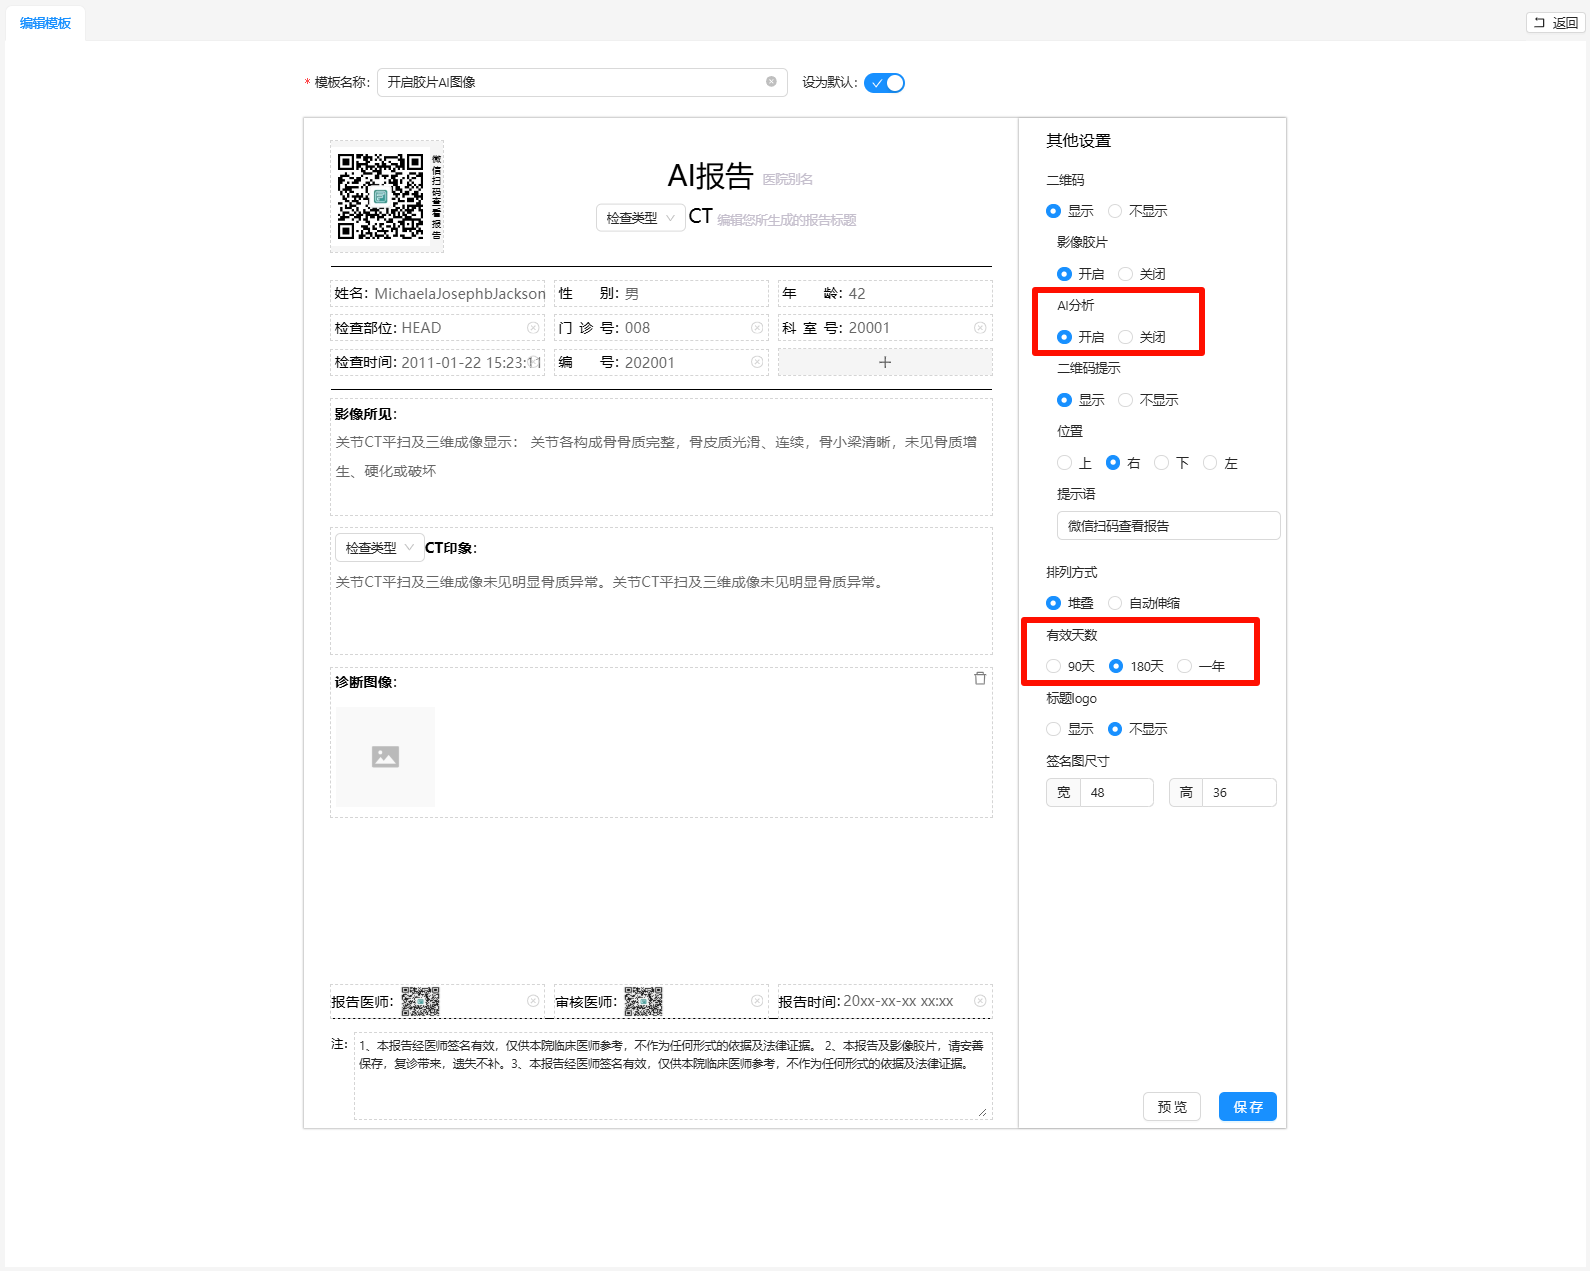Open 检查类型 dropdown under report title
The height and width of the screenshot is (1271, 1590).
pos(640,218)
